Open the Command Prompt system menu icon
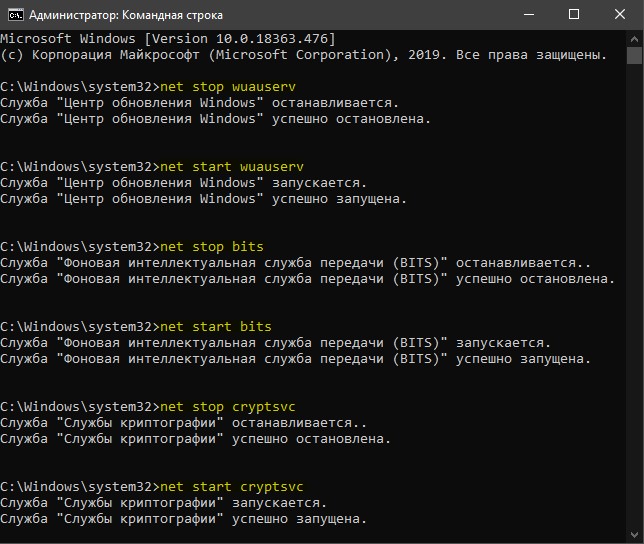644x544 pixels. tap(16, 15)
